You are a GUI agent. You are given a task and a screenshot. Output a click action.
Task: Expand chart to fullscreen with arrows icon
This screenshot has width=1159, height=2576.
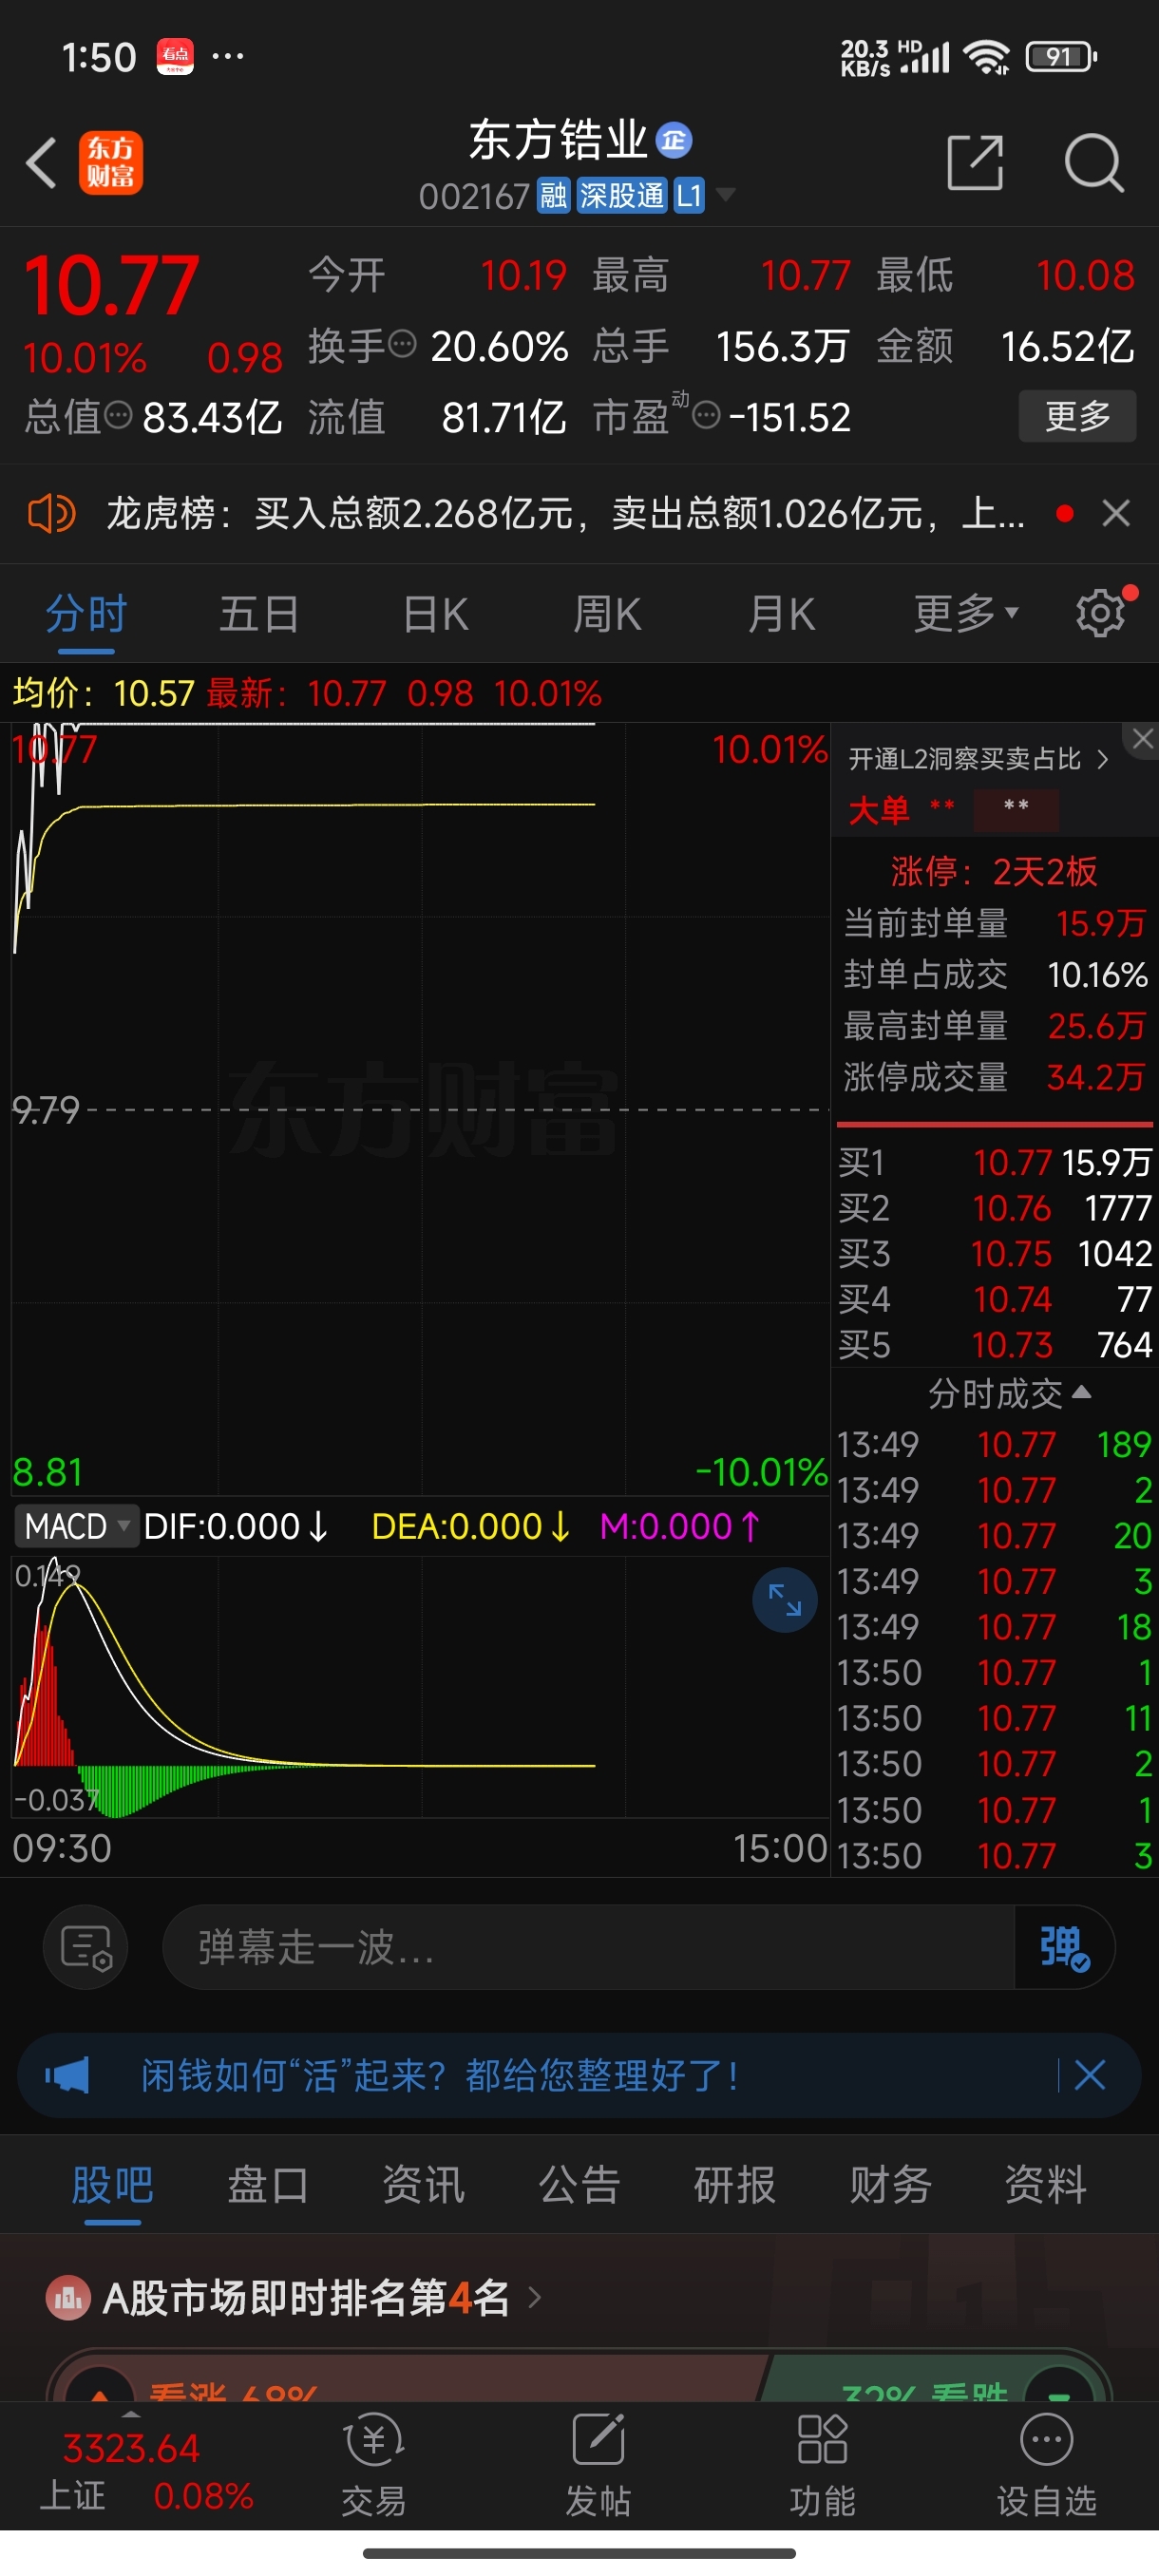point(785,1600)
